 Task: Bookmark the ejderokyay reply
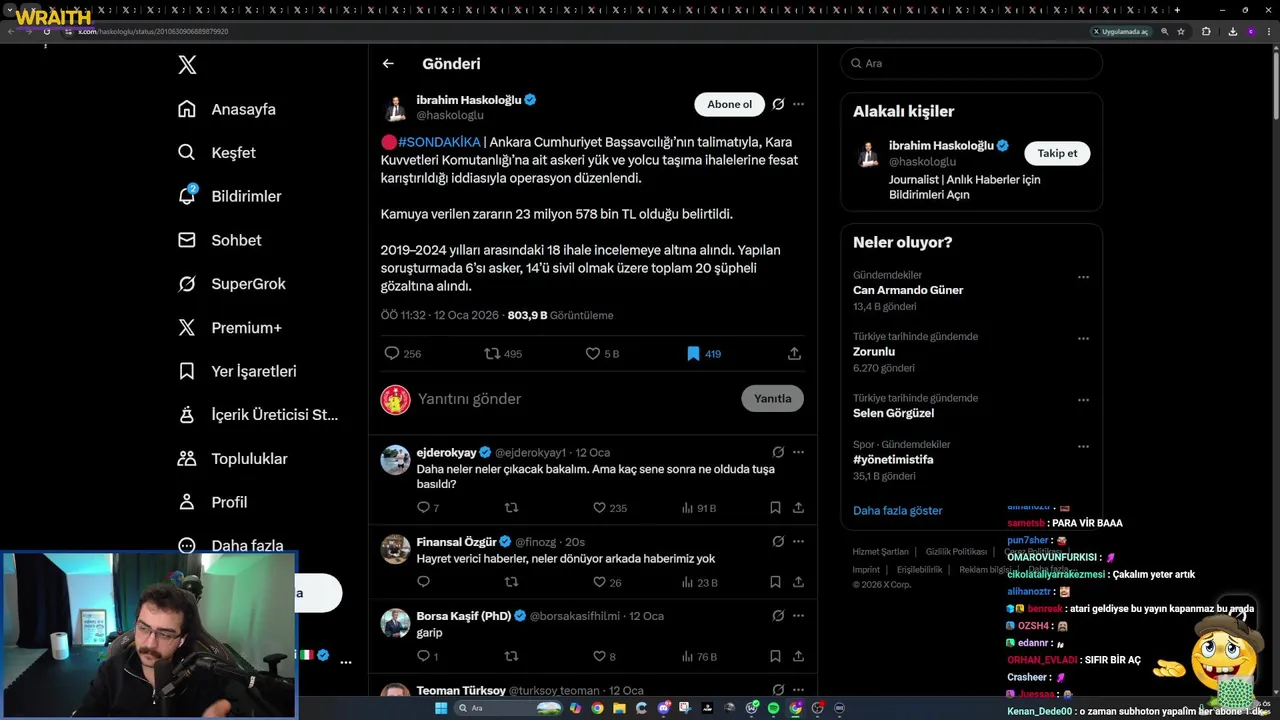click(x=775, y=508)
